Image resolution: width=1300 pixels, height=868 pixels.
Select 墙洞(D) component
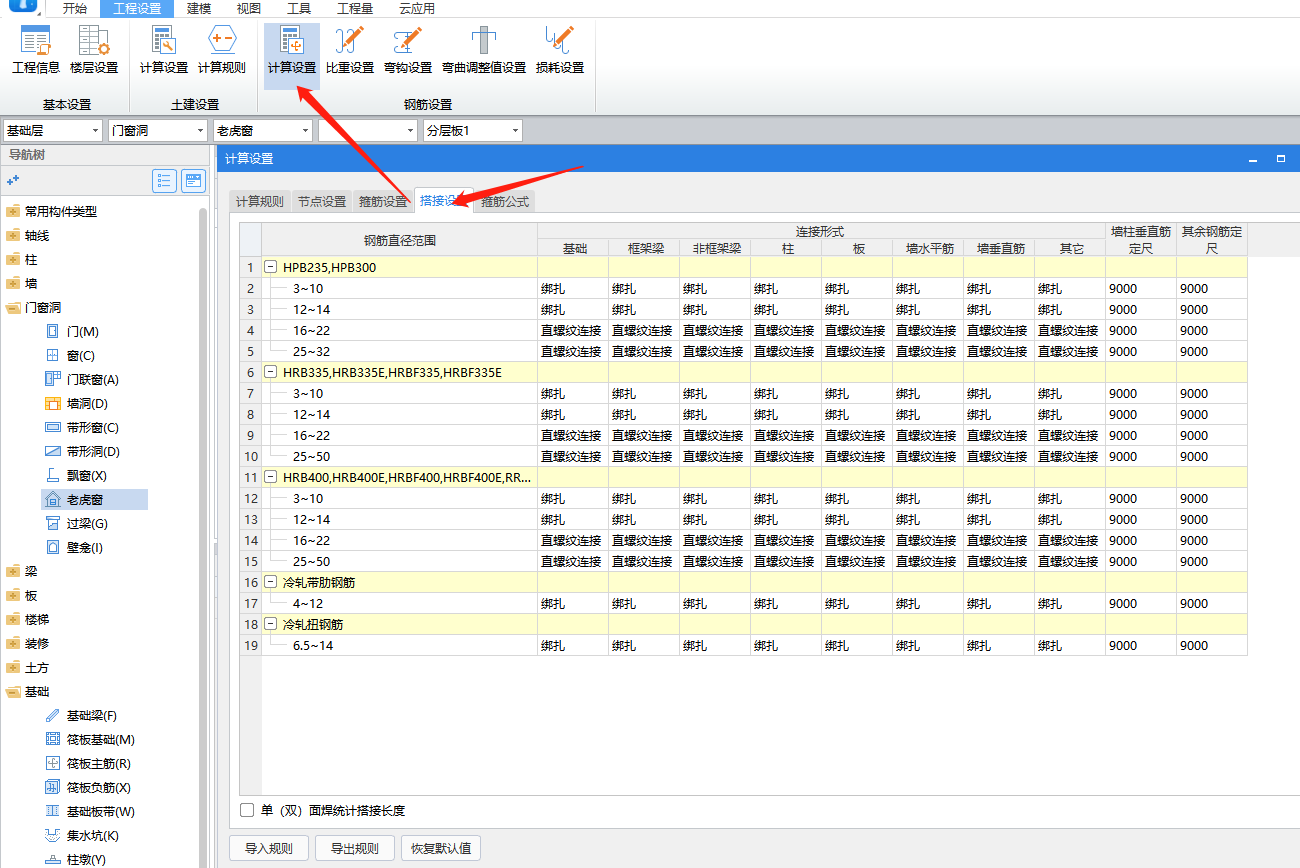76,404
